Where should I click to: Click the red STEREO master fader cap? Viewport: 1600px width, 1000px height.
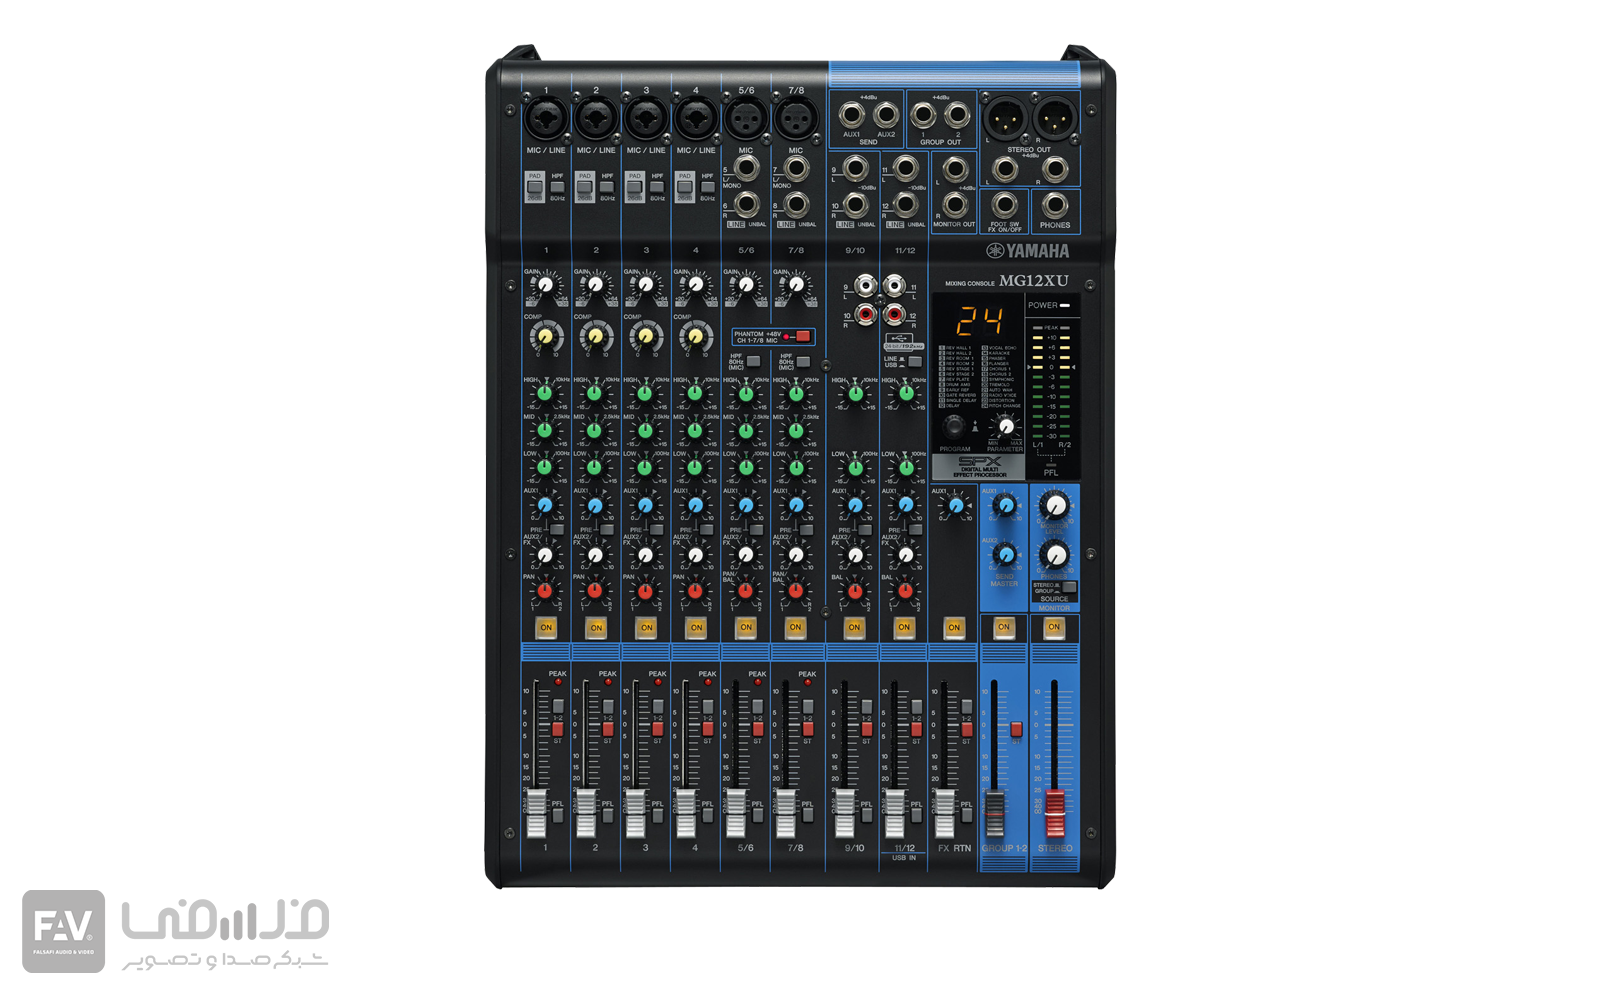[1055, 813]
